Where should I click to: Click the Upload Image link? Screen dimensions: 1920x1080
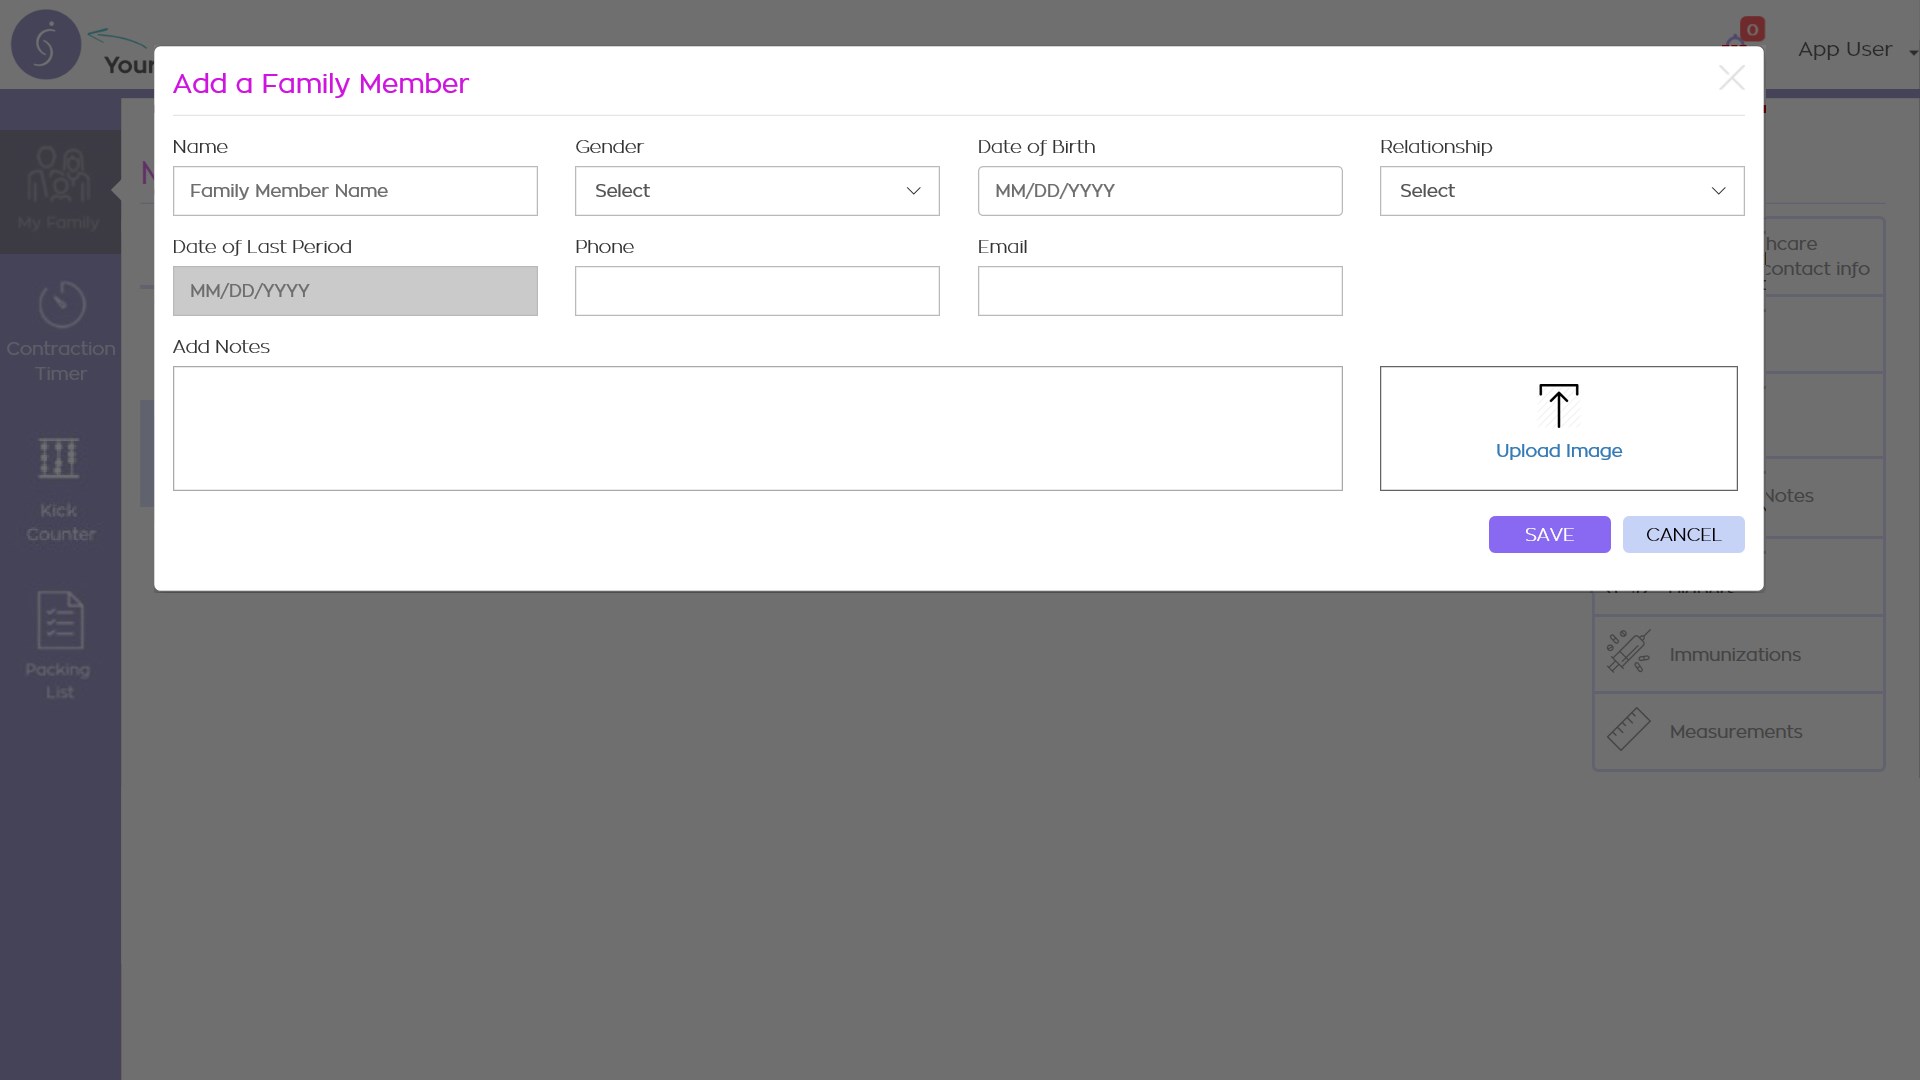(1558, 451)
